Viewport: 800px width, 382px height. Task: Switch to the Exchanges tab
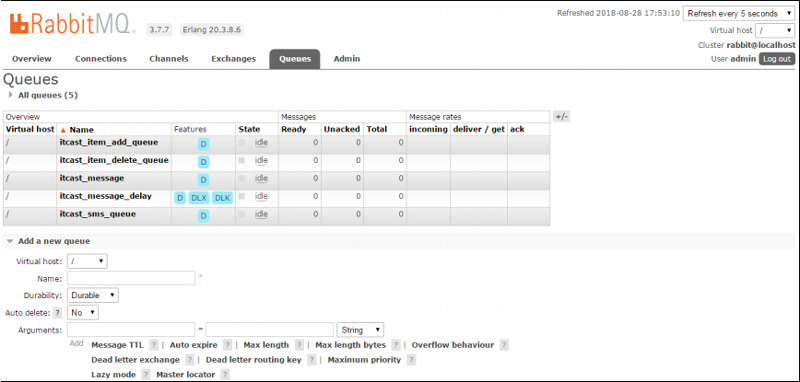[234, 59]
